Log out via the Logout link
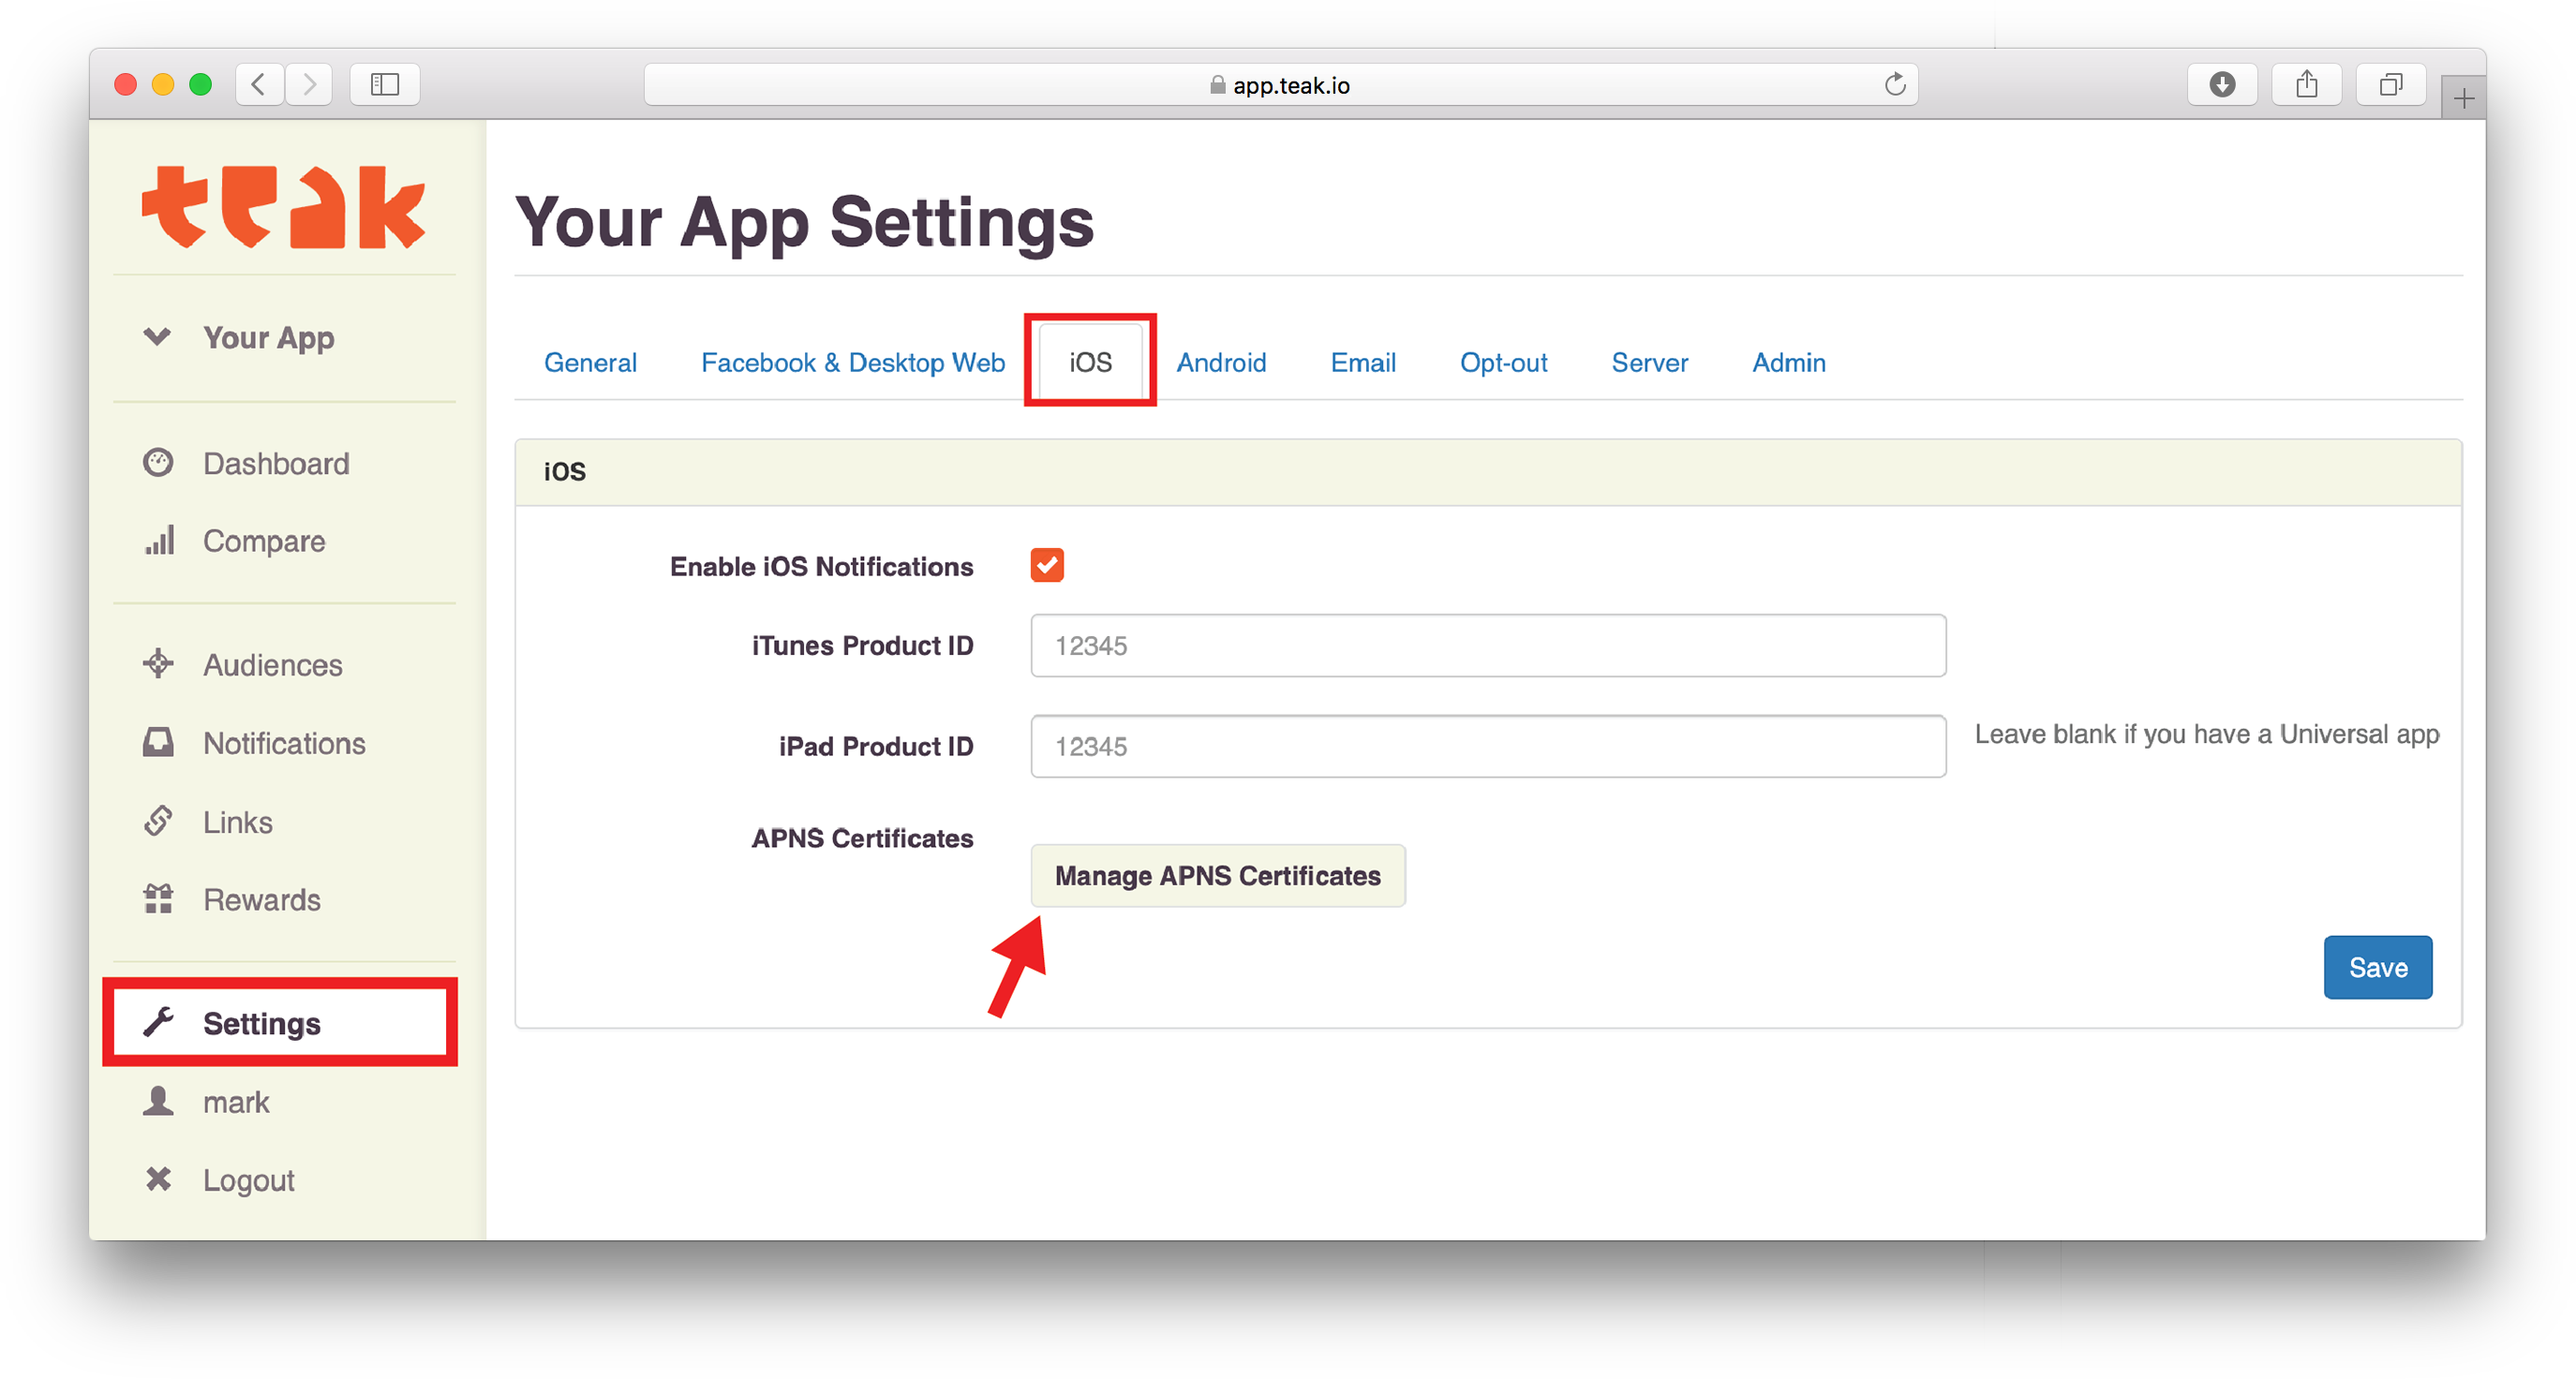This screenshot has height=1379, width=2576. tap(249, 1181)
